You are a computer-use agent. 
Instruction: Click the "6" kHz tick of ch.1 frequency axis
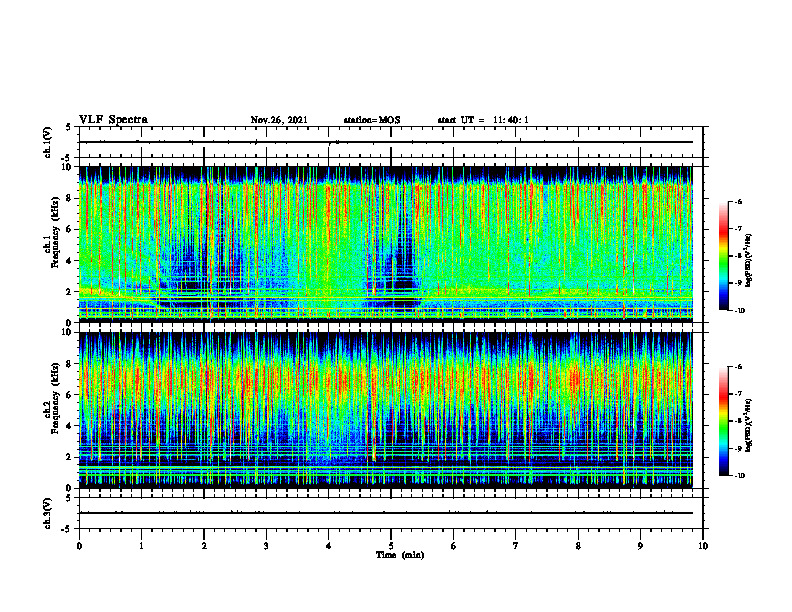(70, 229)
